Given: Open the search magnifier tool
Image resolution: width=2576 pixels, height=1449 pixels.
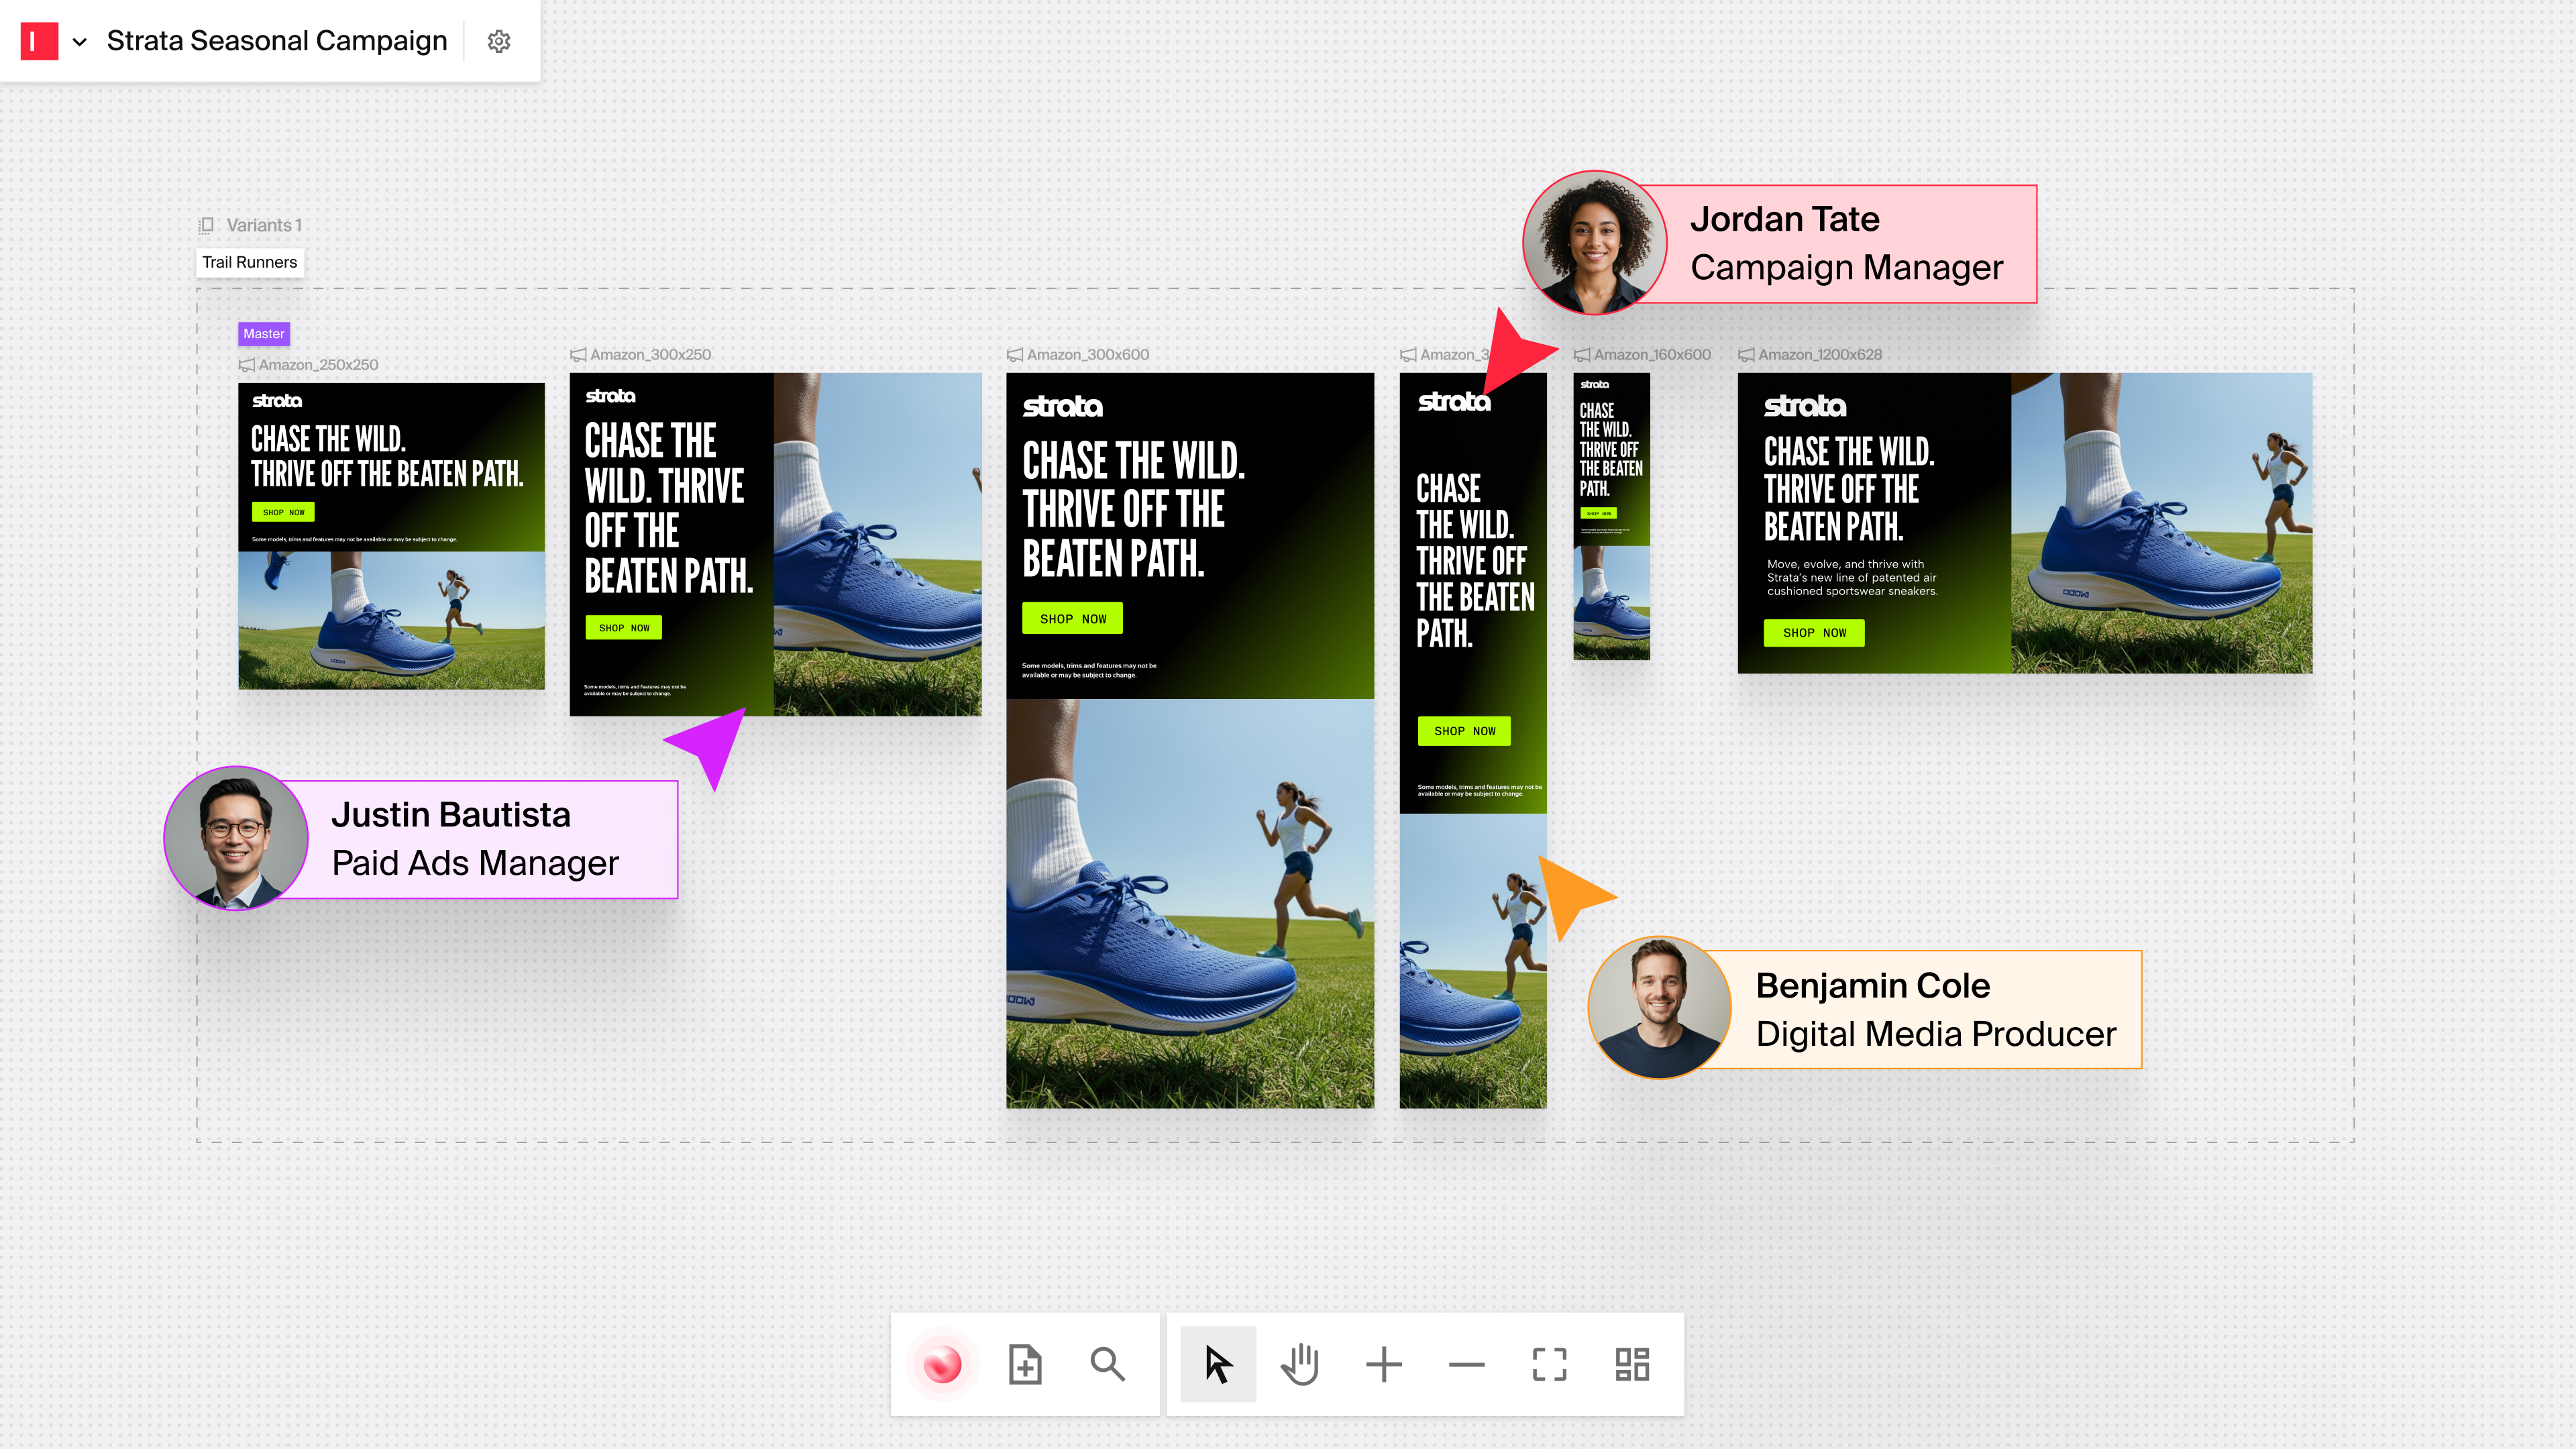Looking at the screenshot, I should (x=1107, y=1364).
